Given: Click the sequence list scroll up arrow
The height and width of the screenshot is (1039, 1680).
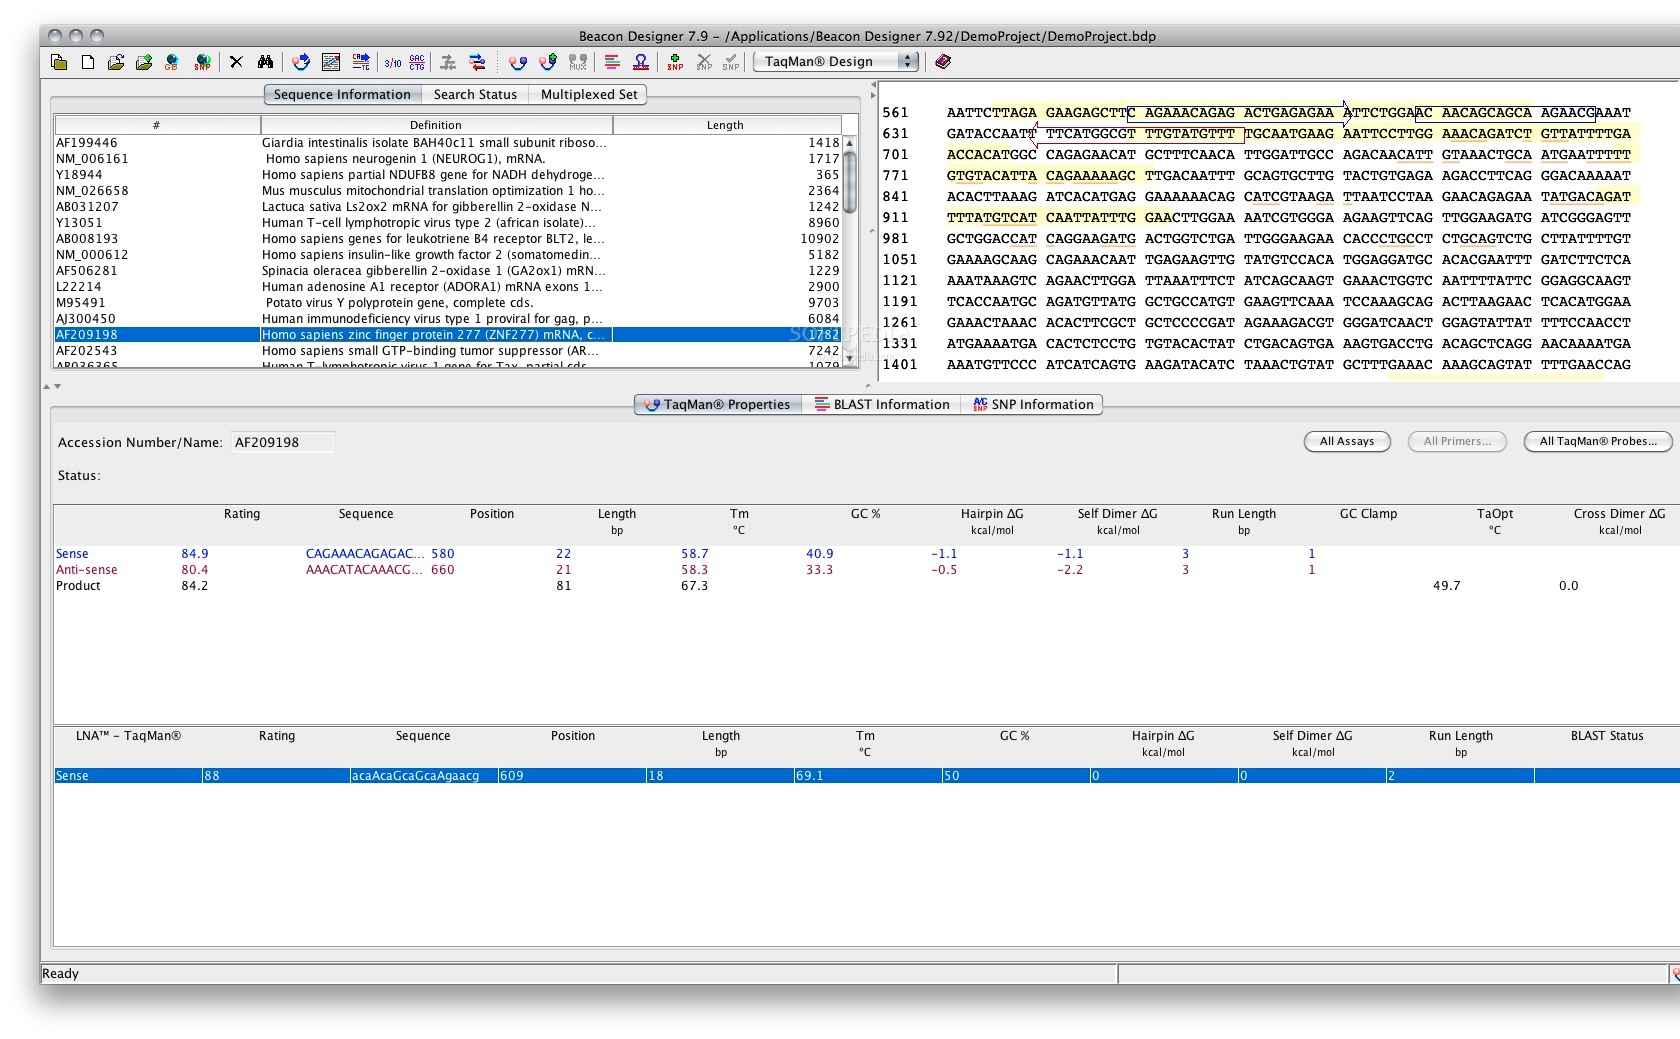Looking at the screenshot, I should click(850, 143).
